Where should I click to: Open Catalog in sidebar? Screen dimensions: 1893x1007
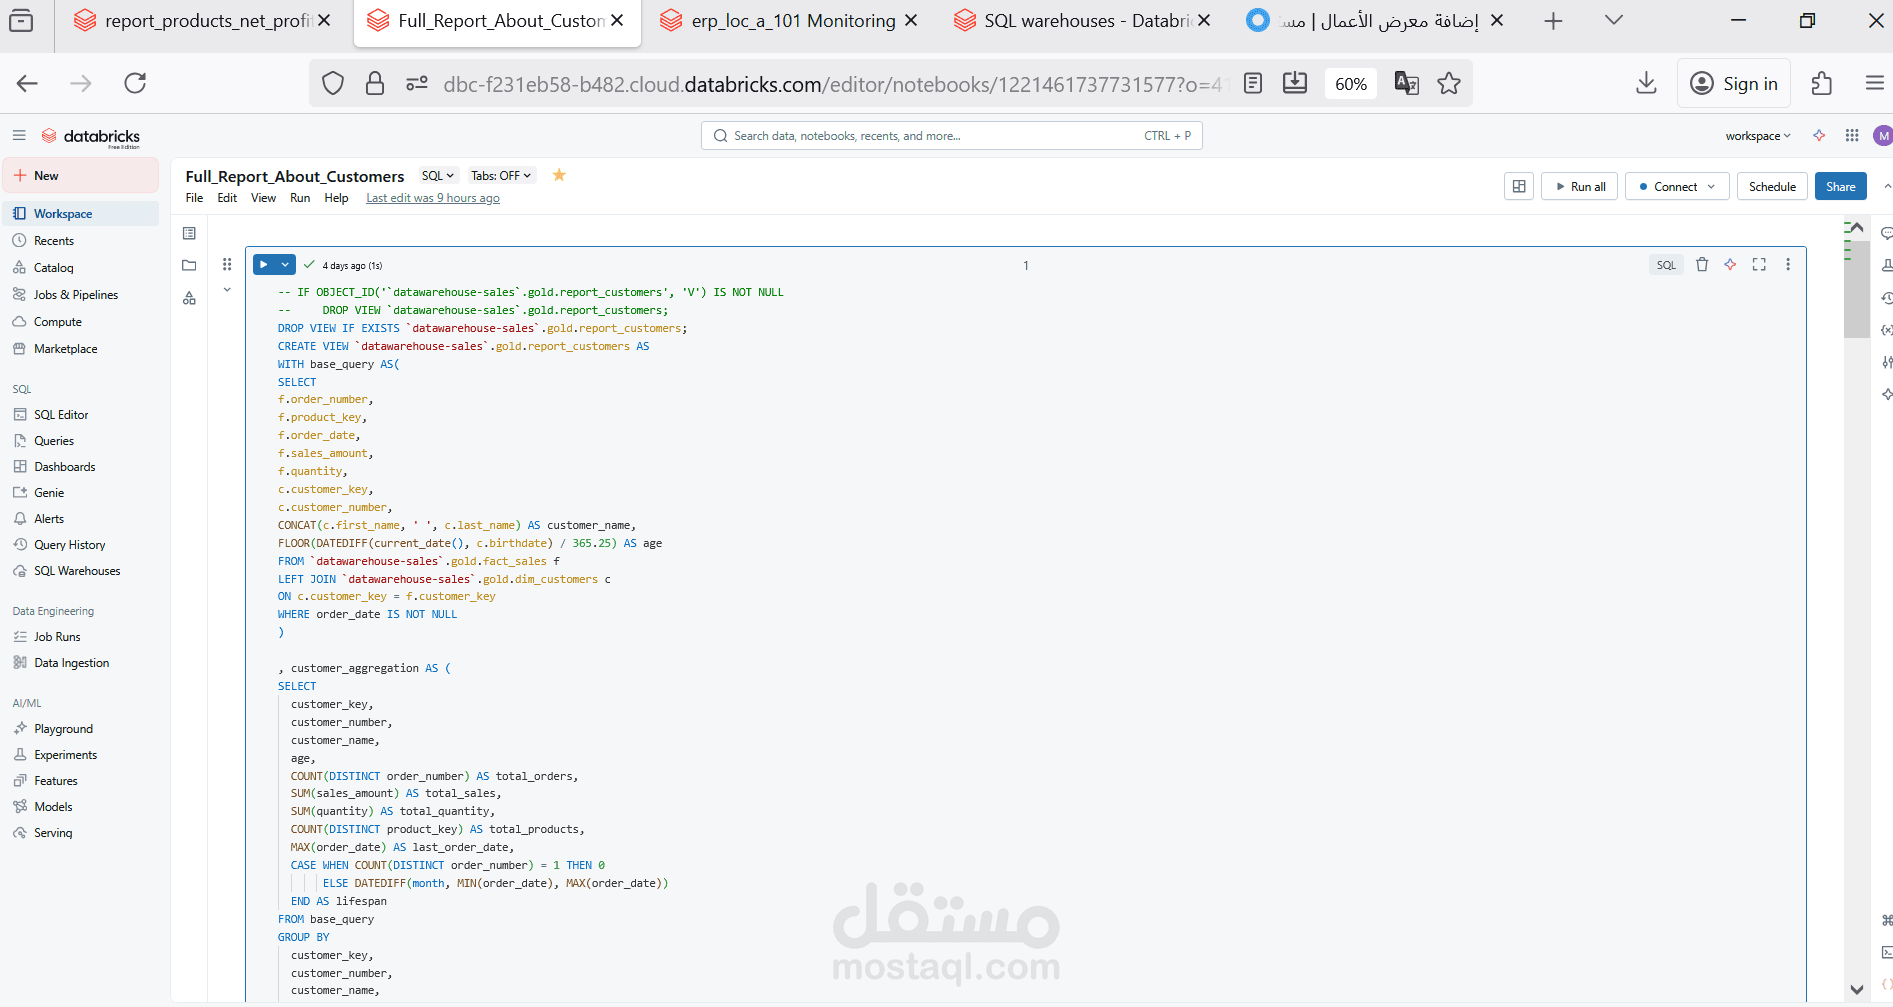[x=80, y=268]
